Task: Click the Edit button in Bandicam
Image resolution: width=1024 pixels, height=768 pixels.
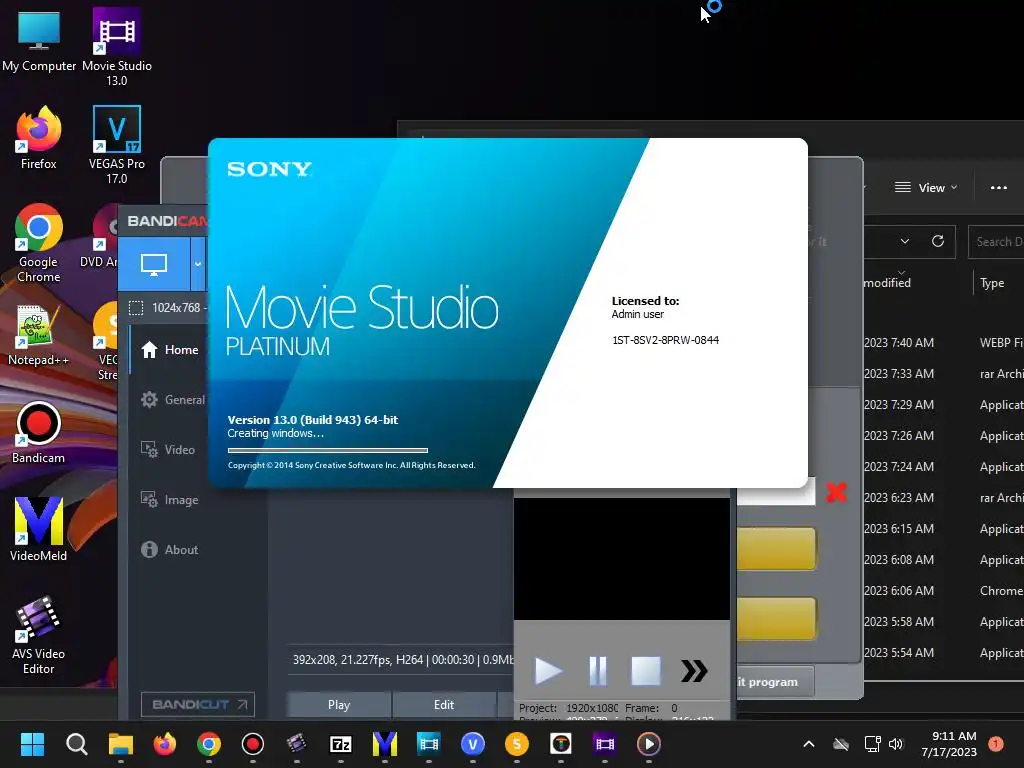Action: [x=444, y=705]
